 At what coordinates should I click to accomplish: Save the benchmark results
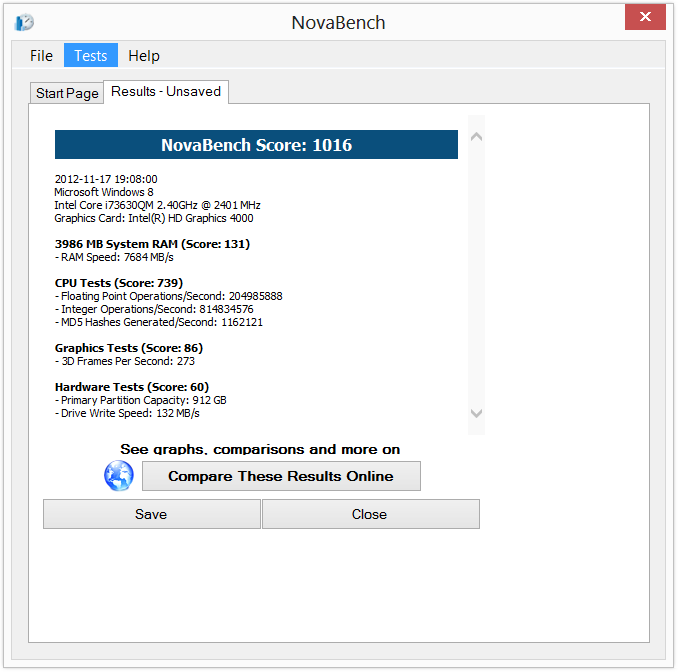pyautogui.click(x=152, y=514)
